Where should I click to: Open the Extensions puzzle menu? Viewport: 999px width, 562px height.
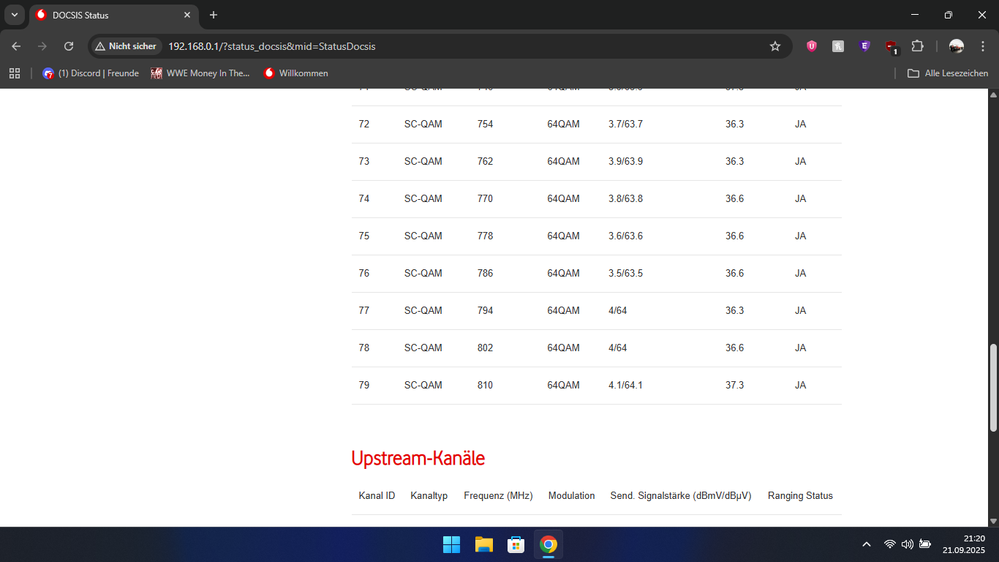(x=917, y=47)
